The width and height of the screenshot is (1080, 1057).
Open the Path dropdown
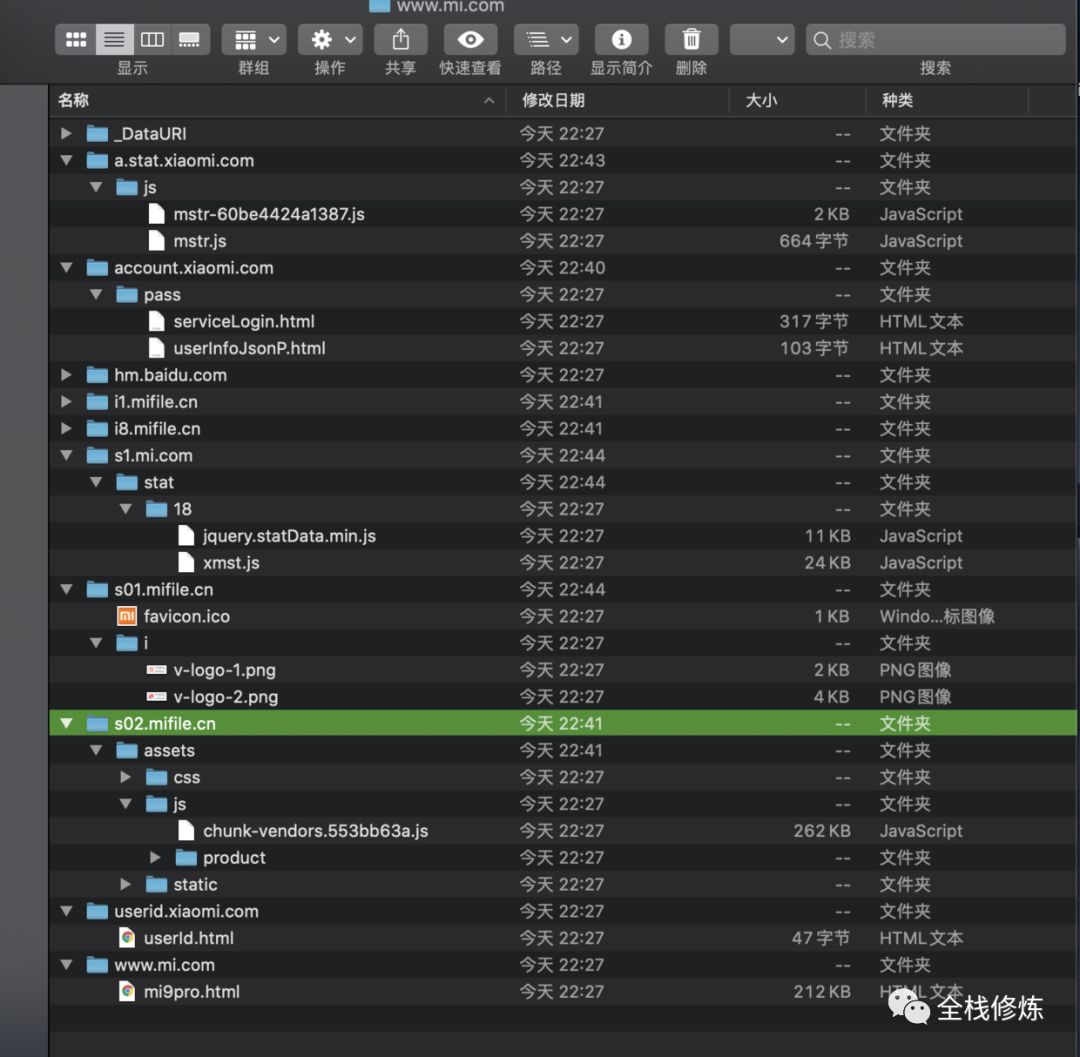546,40
